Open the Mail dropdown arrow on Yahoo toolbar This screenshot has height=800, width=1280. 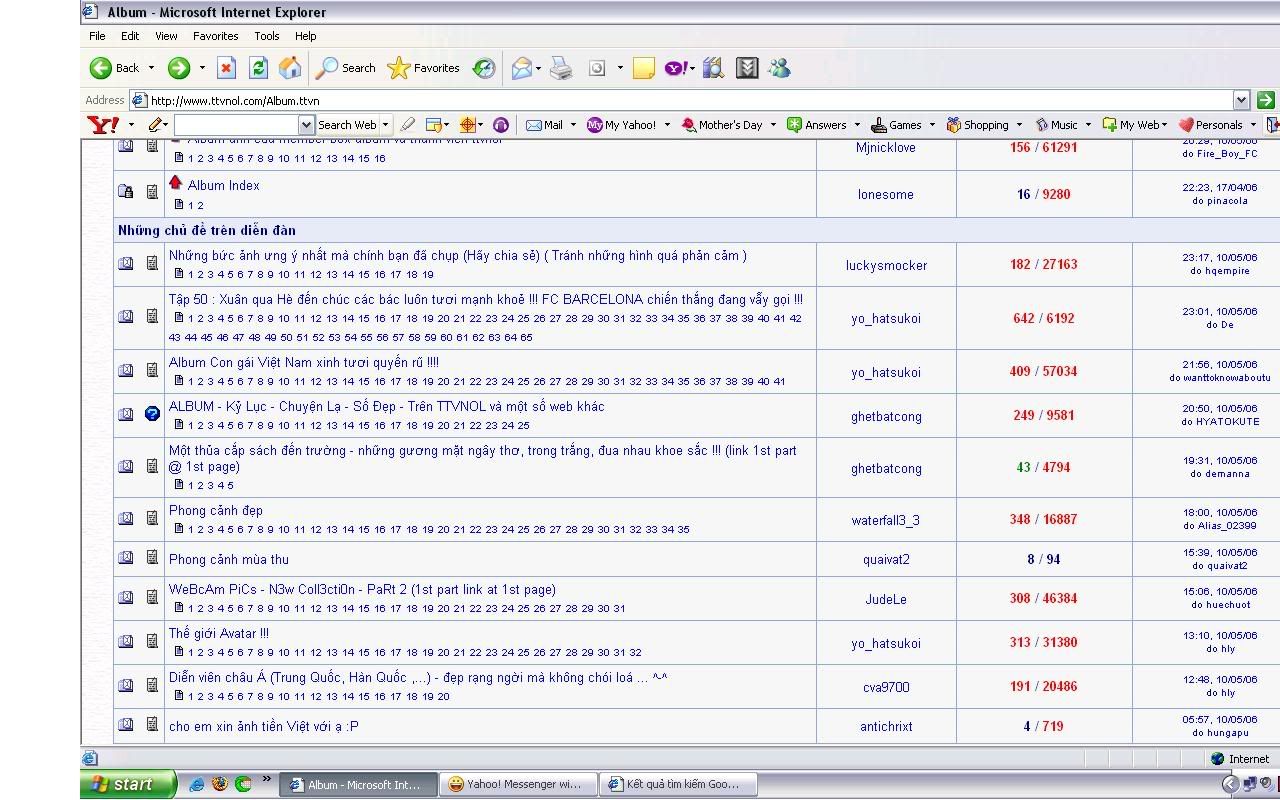[x=573, y=125]
